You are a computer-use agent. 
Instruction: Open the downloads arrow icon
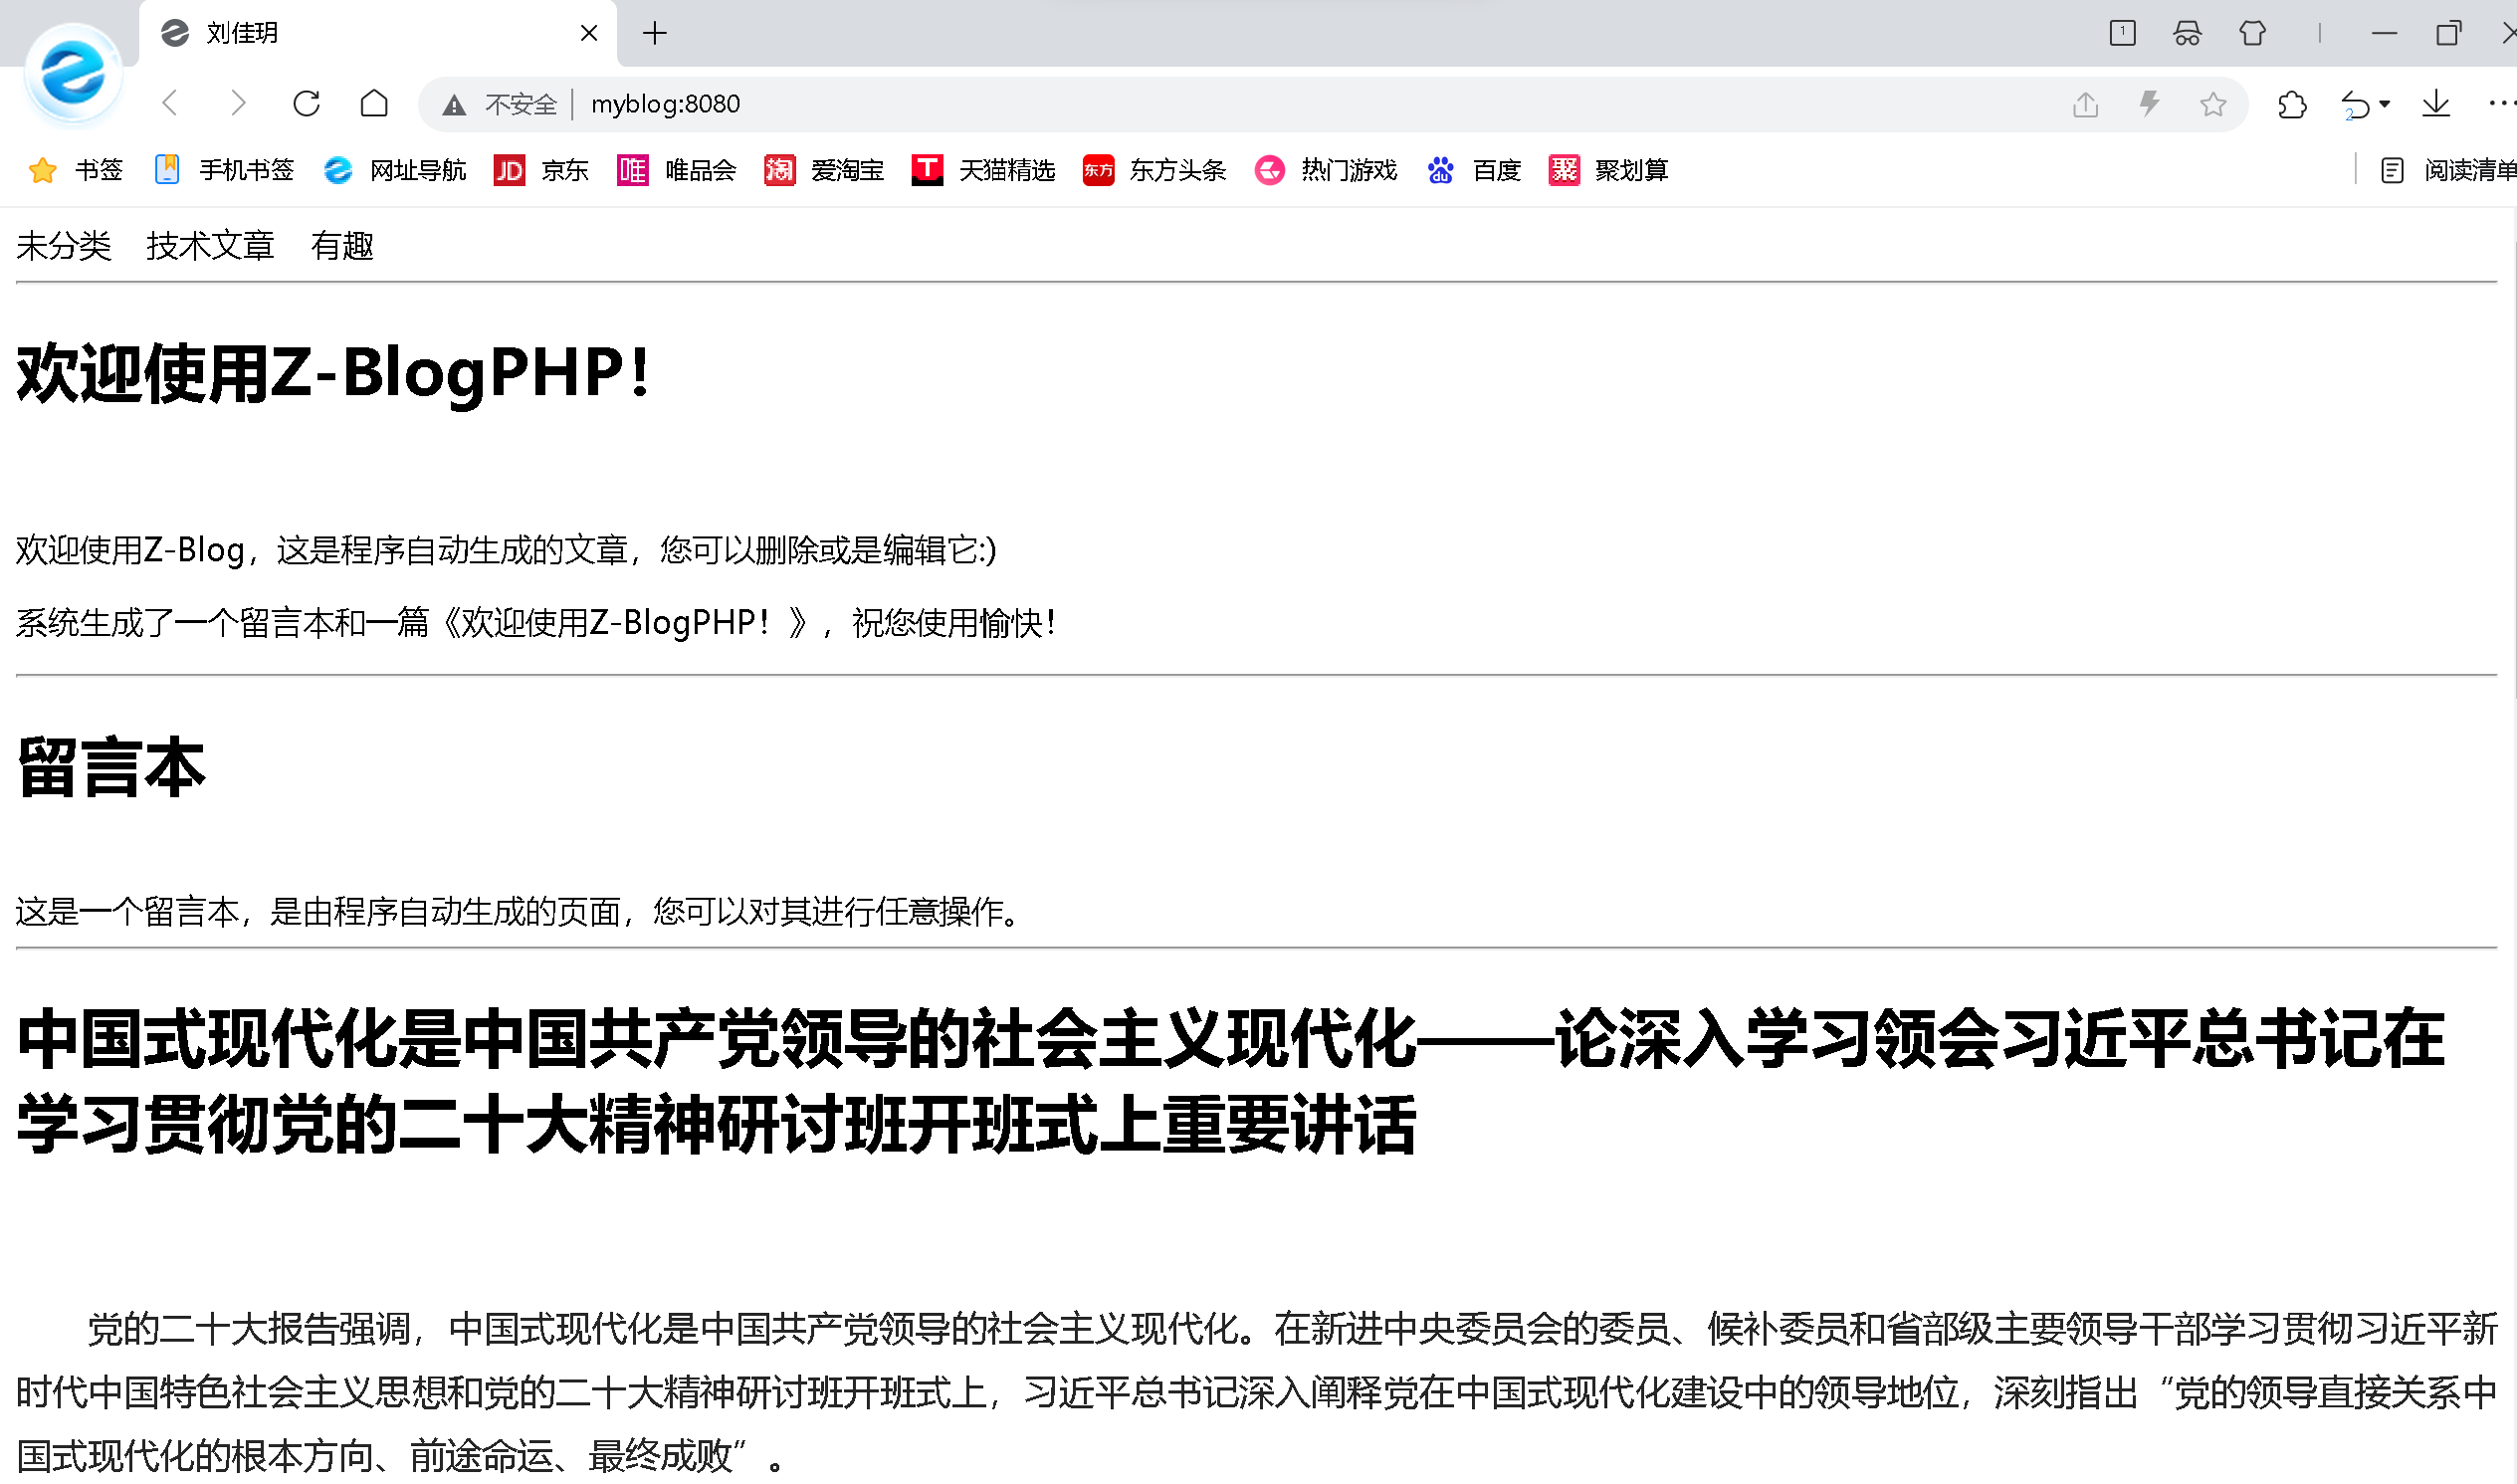(2436, 104)
